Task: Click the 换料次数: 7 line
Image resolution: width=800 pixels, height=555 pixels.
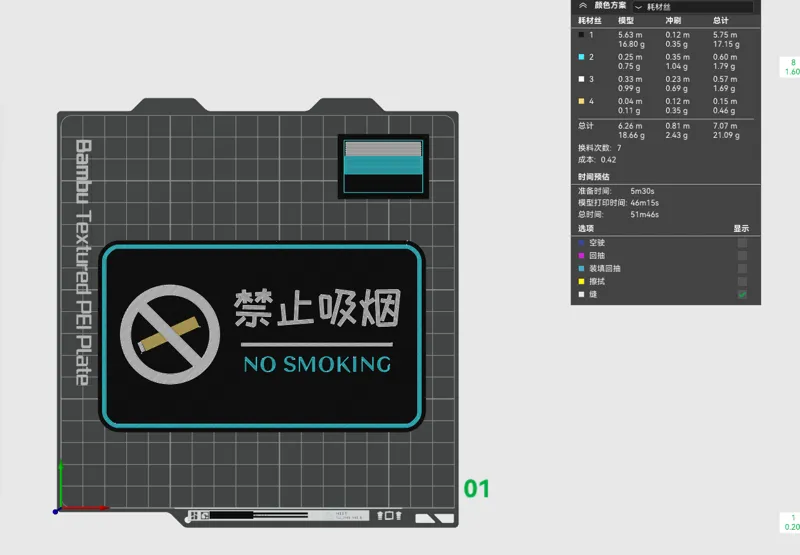Action: coord(599,148)
